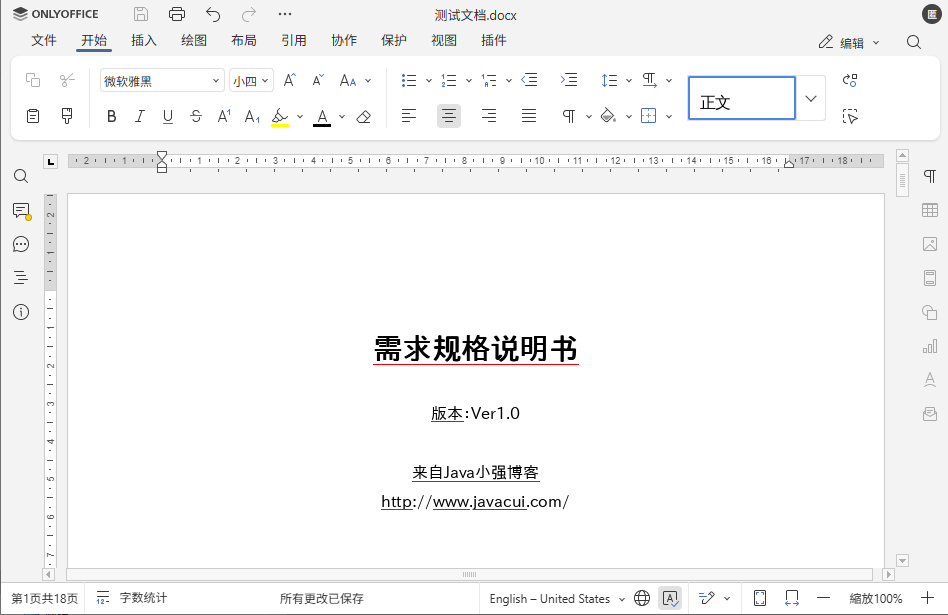The width and height of the screenshot is (948, 615).
Task: Open the Image settings panel
Action: tap(929, 242)
